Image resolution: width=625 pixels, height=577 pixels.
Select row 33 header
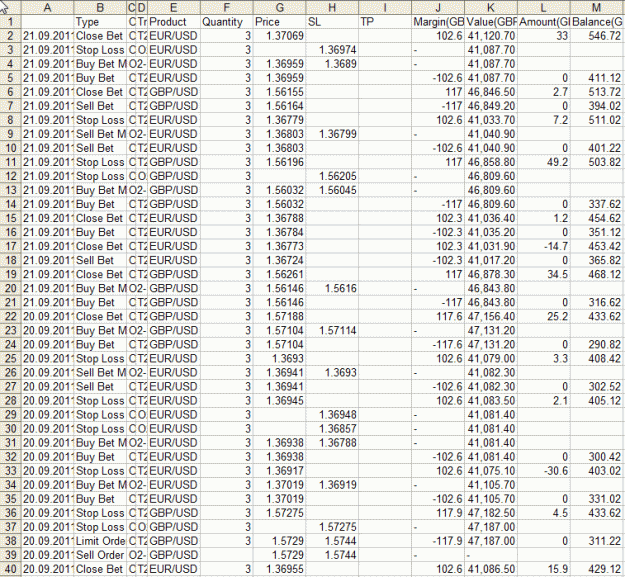10,471
